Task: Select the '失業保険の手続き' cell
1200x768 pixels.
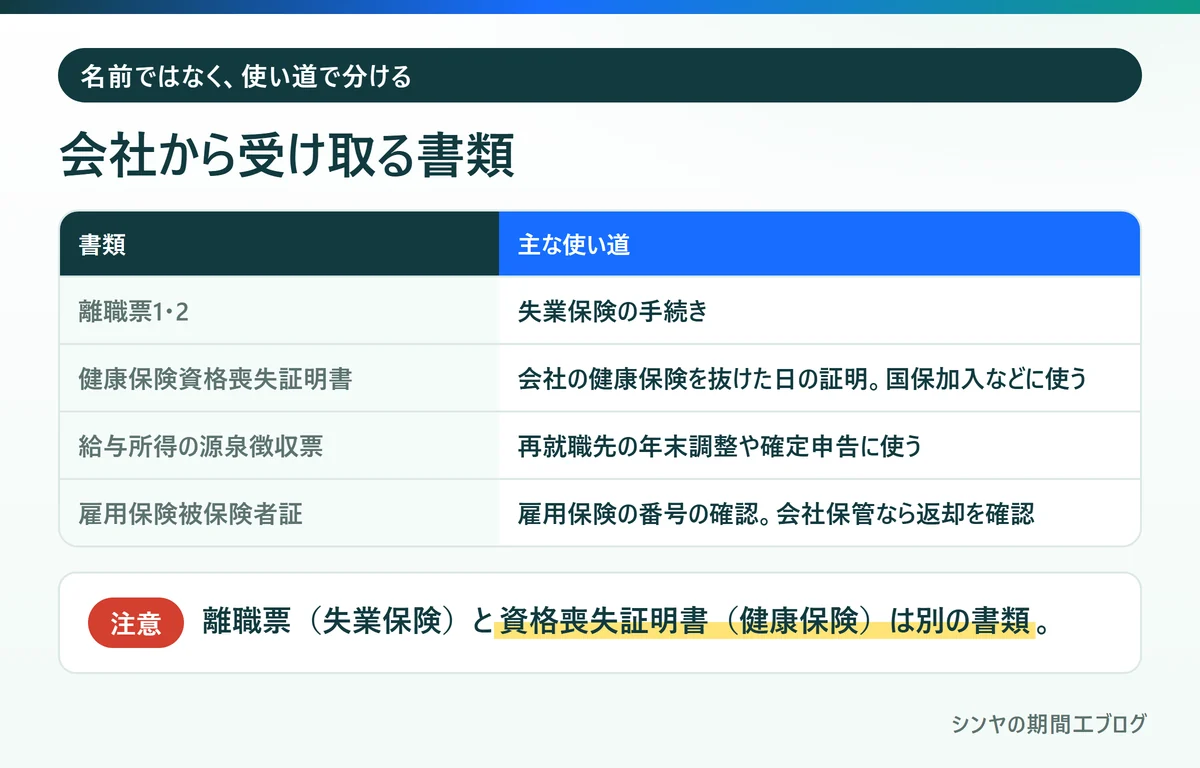Action: [819, 311]
